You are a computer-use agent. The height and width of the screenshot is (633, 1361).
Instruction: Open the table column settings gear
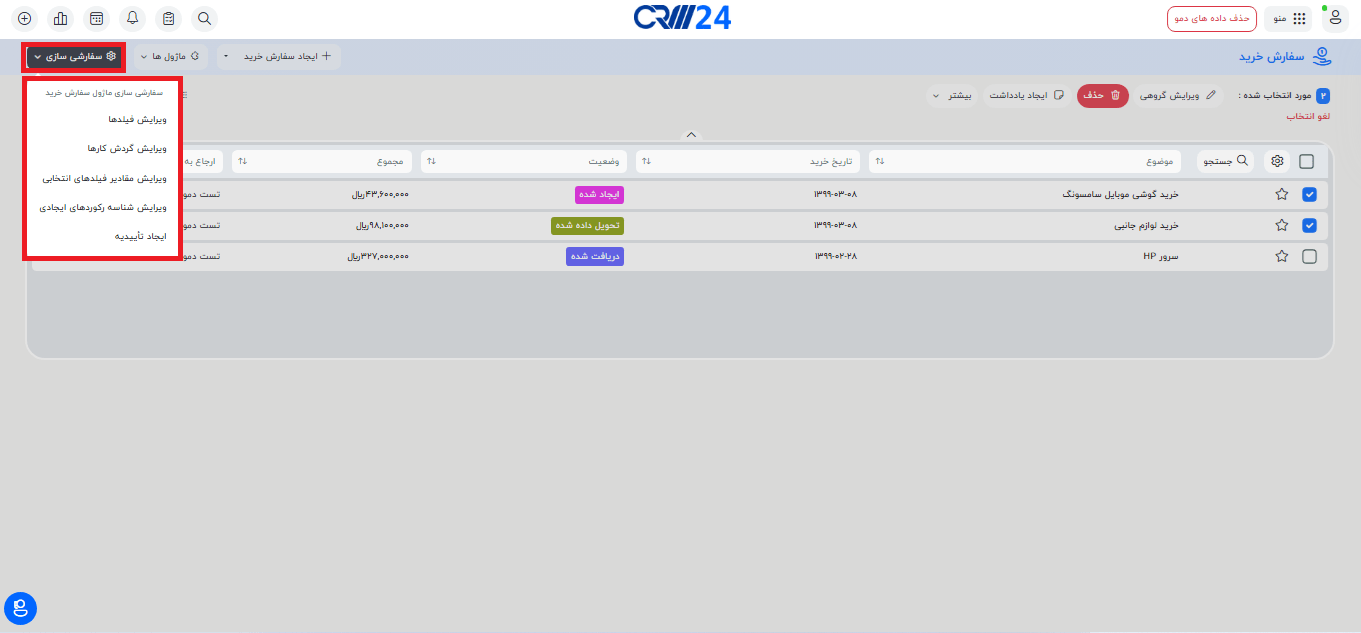pyautogui.click(x=1277, y=161)
